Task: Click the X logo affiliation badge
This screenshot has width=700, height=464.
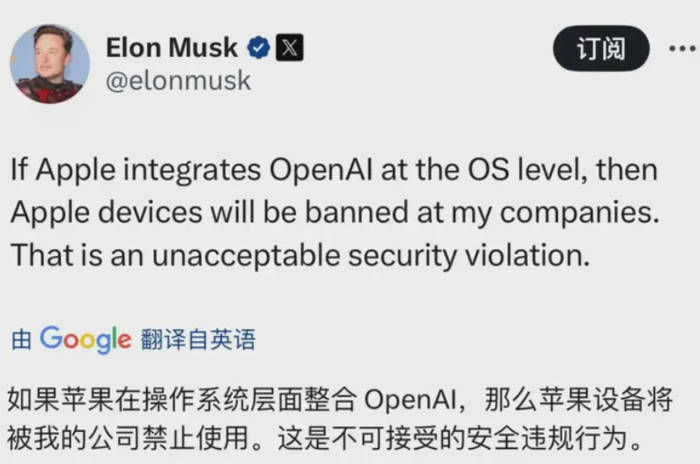Action: pyautogui.click(x=288, y=47)
